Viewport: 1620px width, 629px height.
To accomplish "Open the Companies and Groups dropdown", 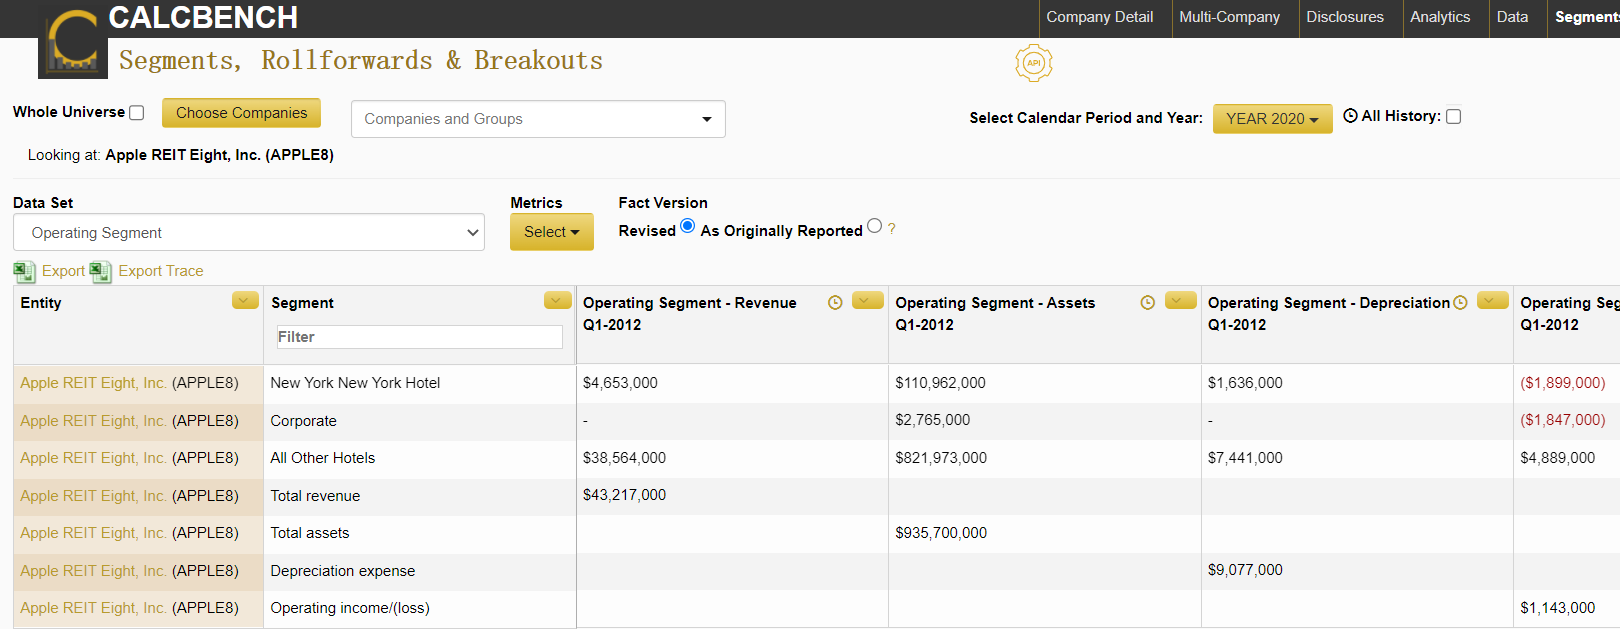I will (538, 119).
